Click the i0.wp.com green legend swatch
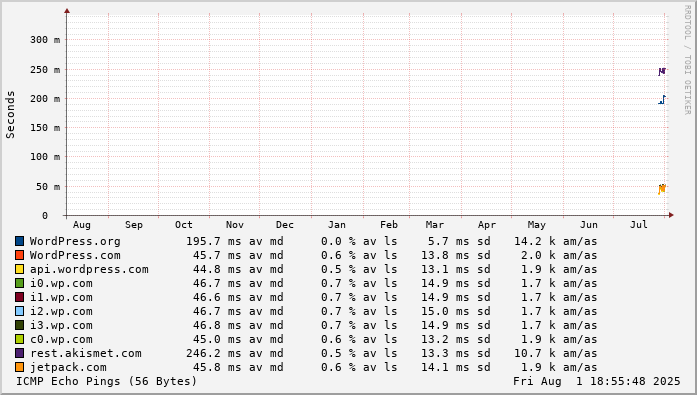This screenshot has width=697, height=395. point(19,283)
